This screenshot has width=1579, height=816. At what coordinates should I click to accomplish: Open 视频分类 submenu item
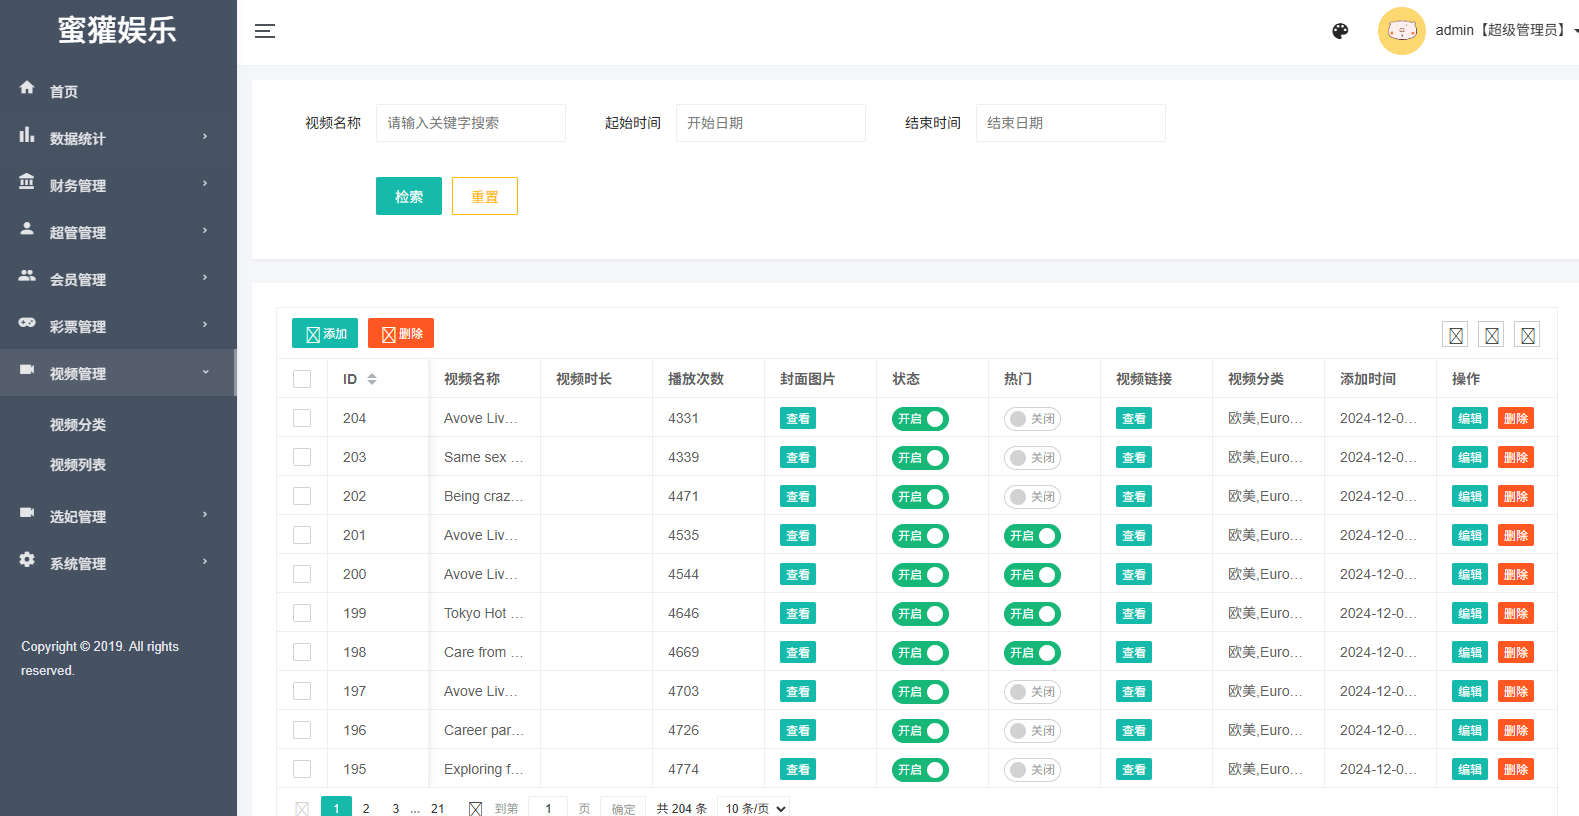(78, 425)
